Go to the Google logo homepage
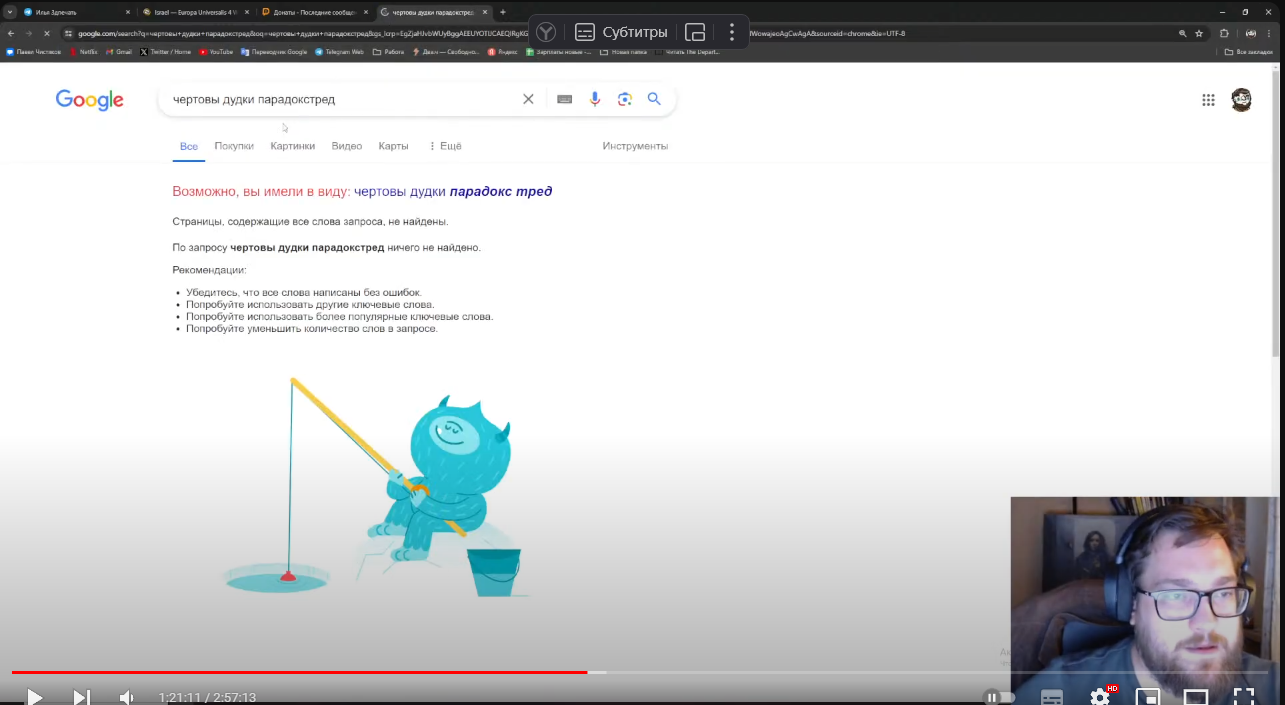The height and width of the screenshot is (705, 1285). [x=90, y=100]
